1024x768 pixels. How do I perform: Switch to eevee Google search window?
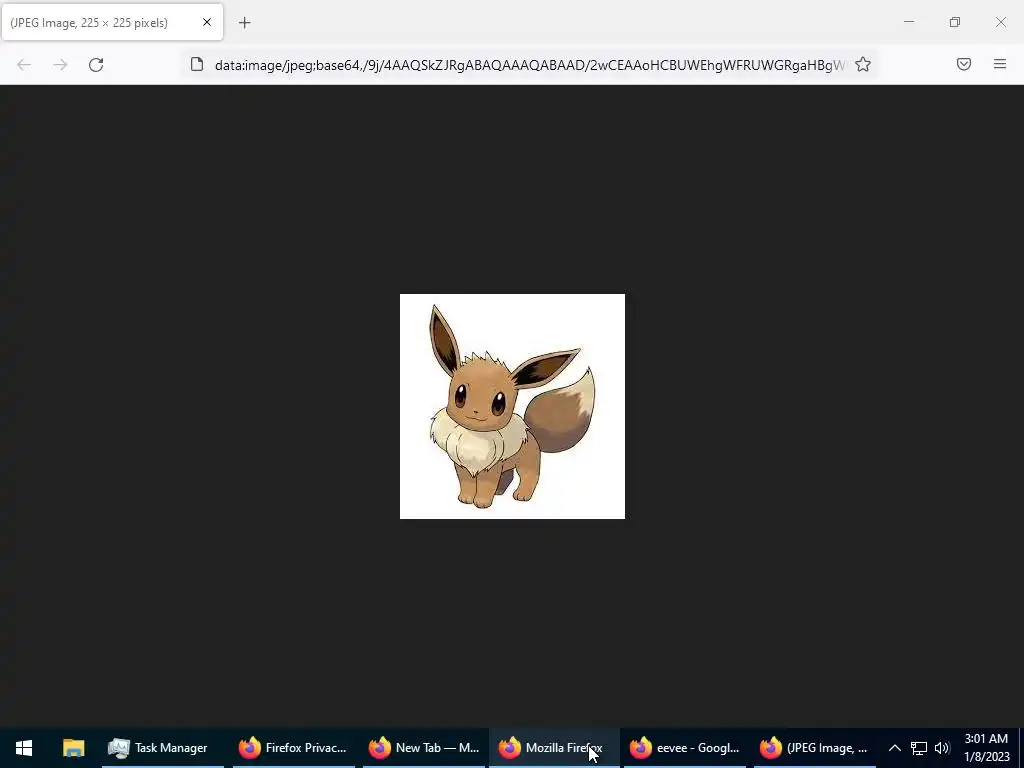[684, 748]
